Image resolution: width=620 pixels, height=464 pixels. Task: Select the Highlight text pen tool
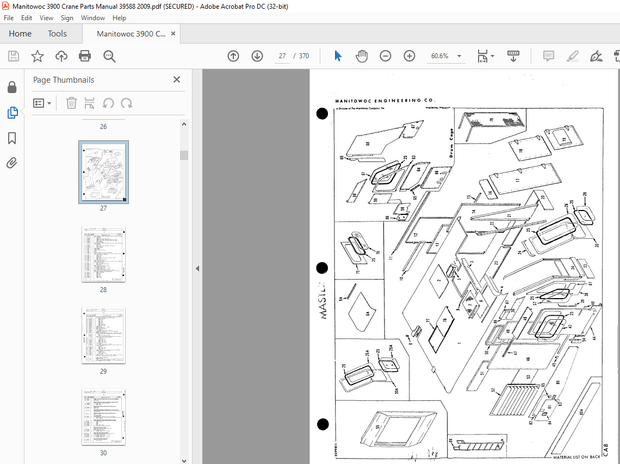click(x=572, y=56)
